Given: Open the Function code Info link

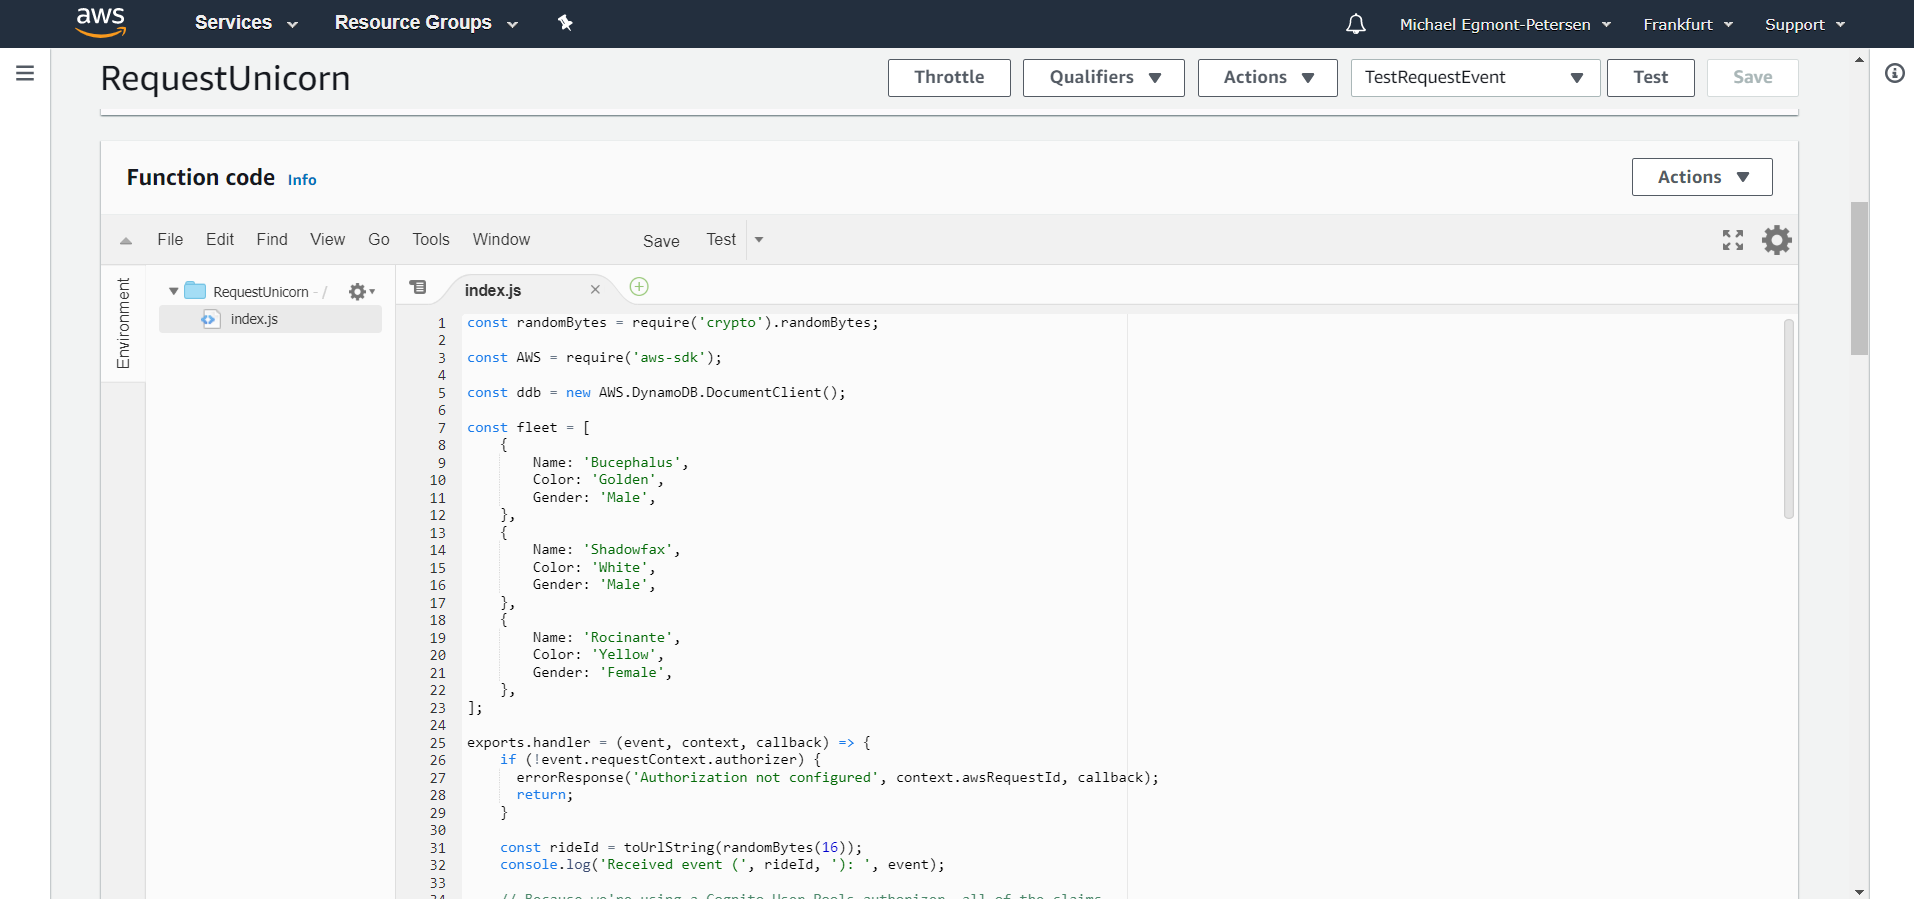Looking at the screenshot, I should (302, 180).
